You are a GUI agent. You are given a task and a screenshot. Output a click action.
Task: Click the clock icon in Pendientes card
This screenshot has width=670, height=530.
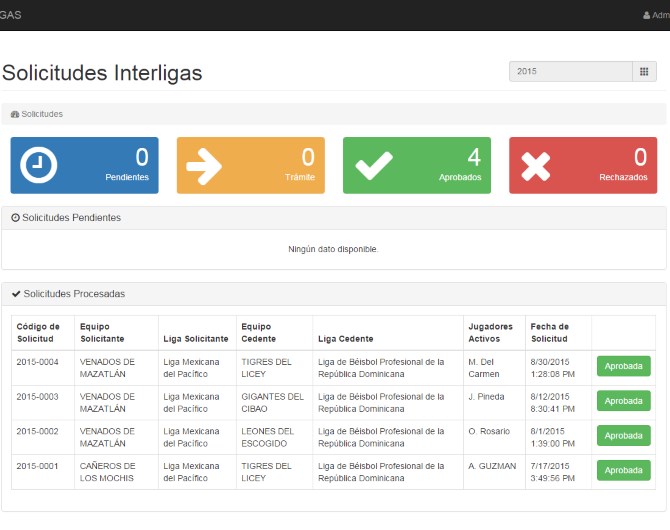[38, 165]
